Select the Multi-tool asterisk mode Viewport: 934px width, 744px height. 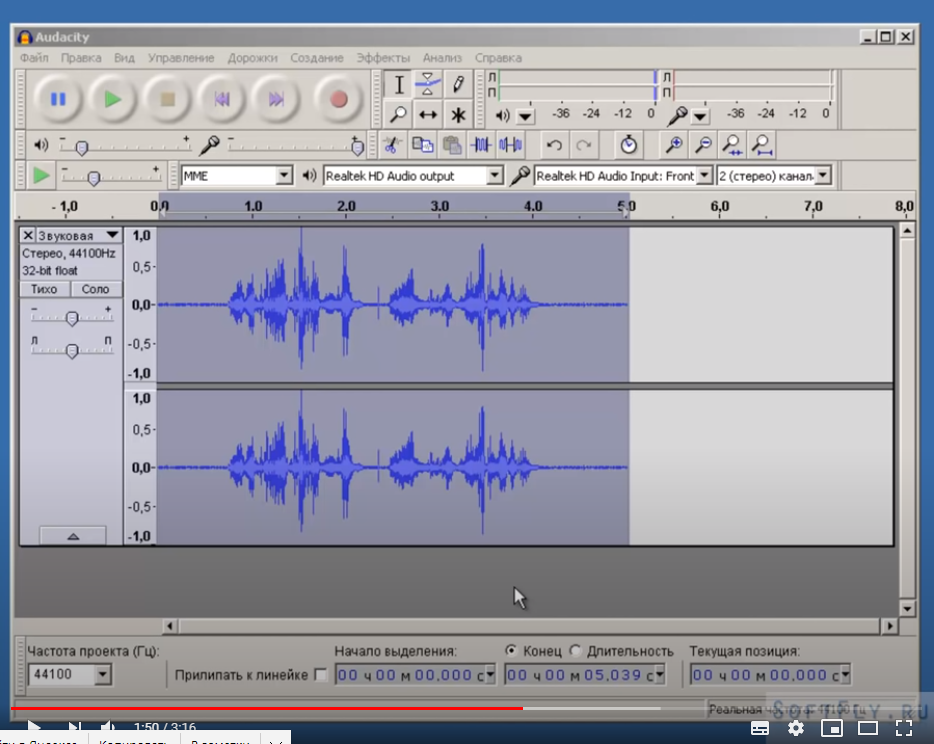(457, 114)
